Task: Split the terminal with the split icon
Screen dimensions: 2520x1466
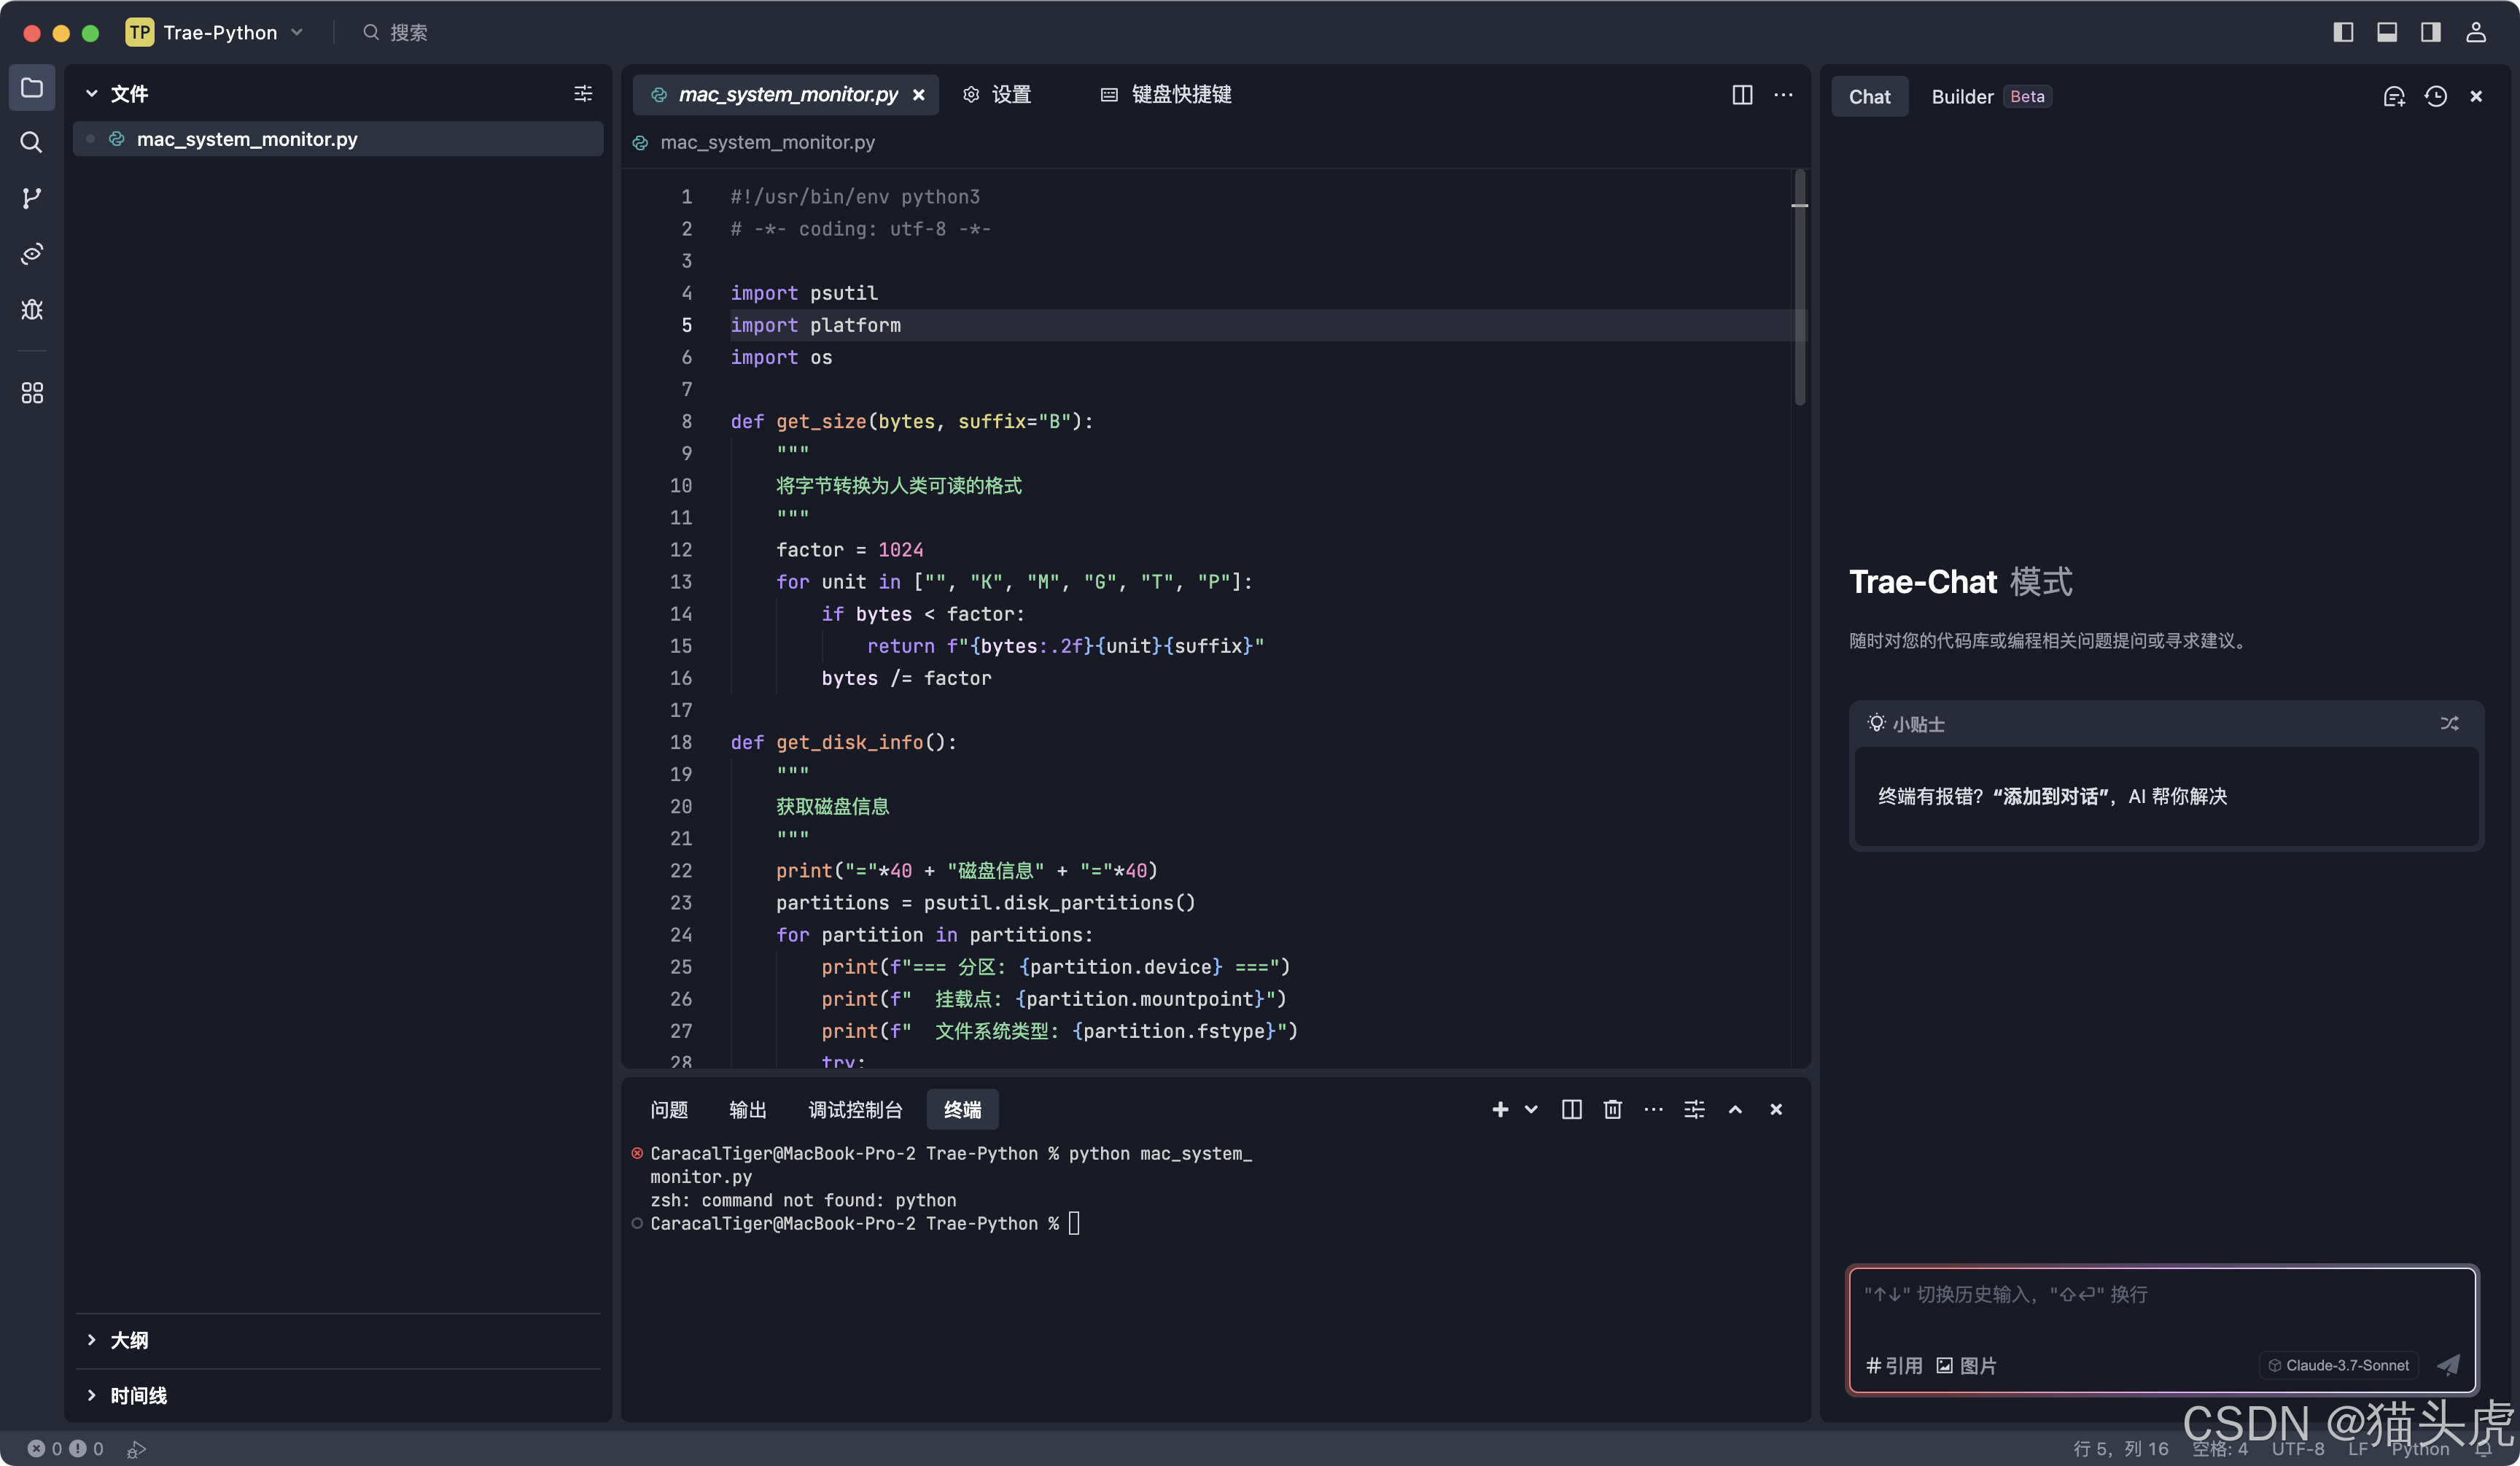Action: click(1571, 1109)
